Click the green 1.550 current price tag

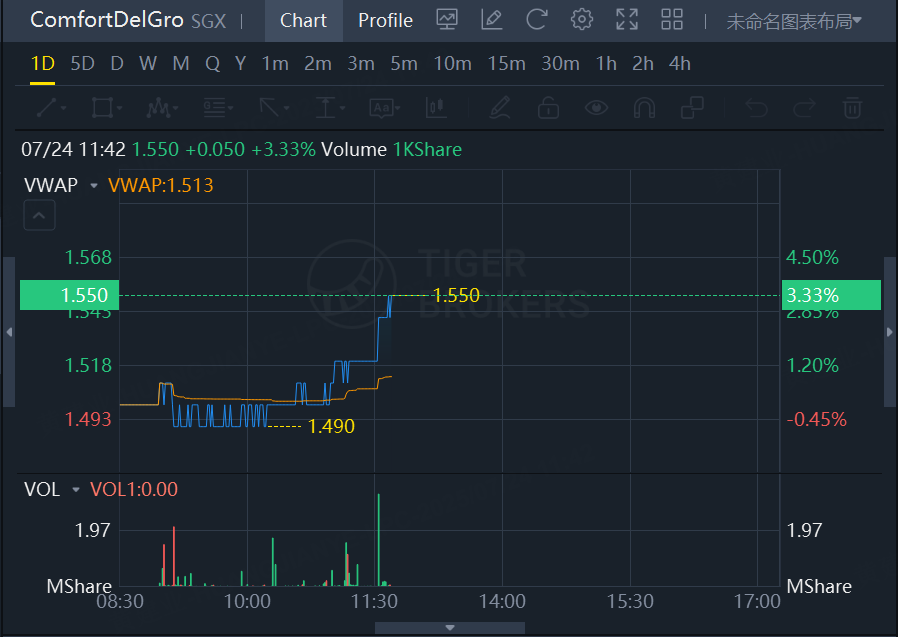pos(69,295)
